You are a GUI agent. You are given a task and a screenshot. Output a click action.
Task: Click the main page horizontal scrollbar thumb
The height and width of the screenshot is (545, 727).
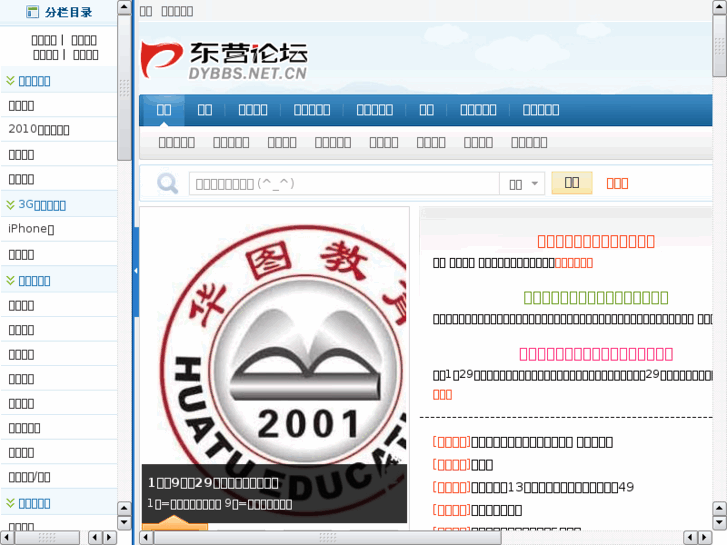coord(327,537)
